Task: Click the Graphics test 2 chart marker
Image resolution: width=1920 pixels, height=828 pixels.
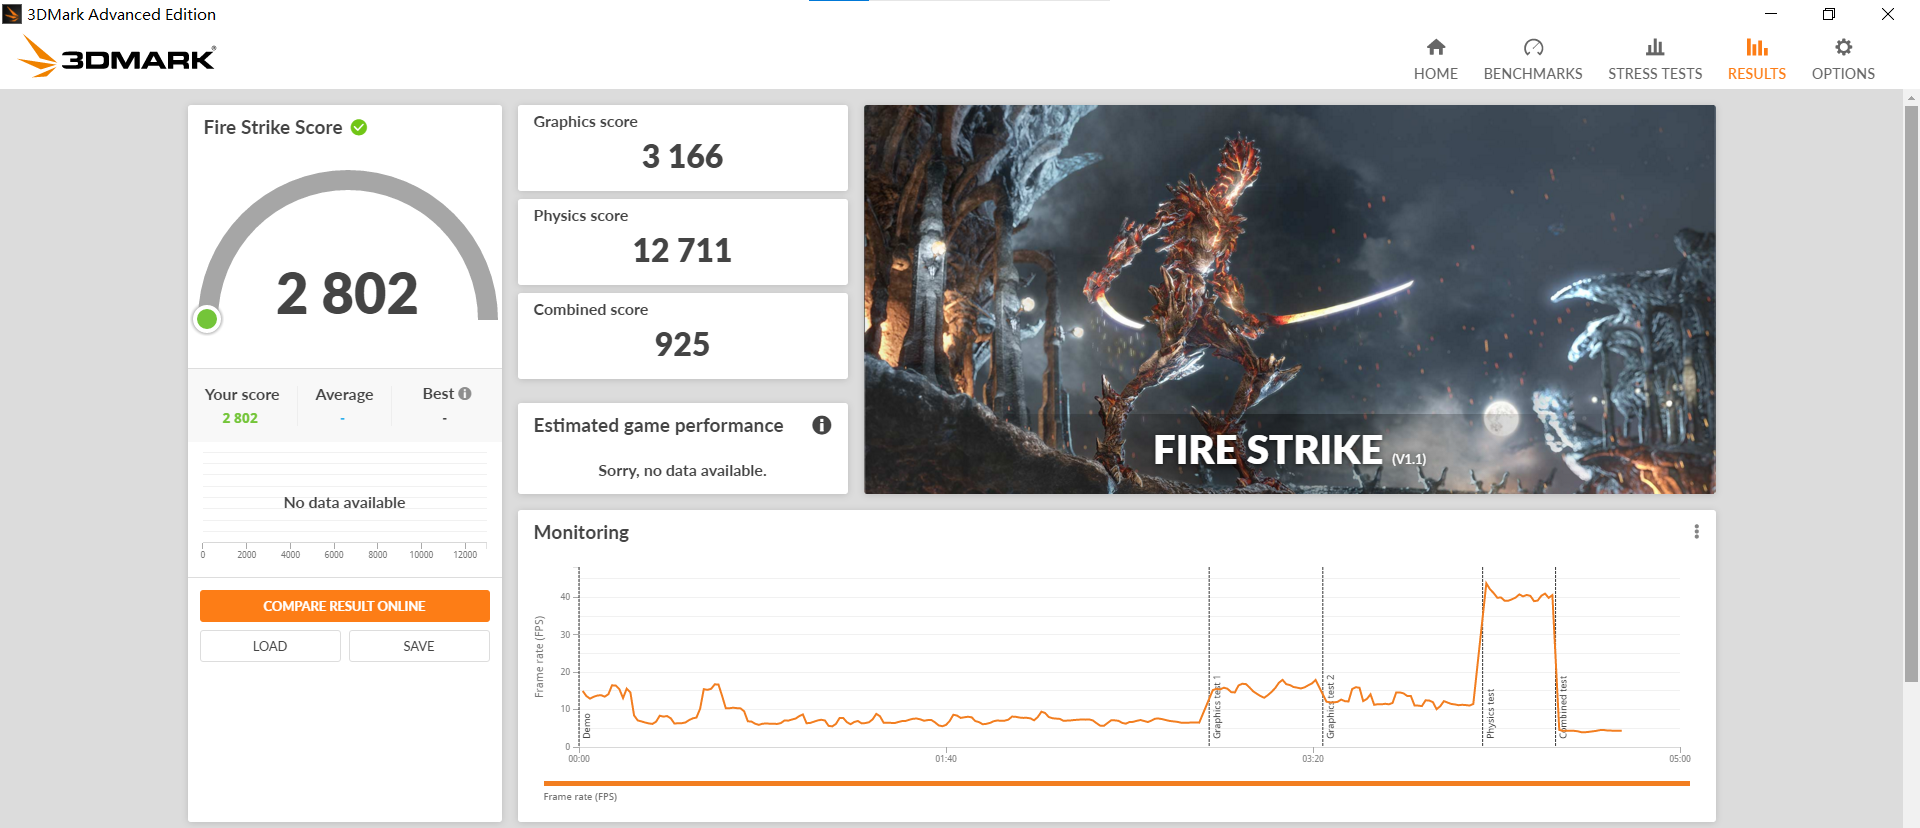Action: pos(1331,707)
